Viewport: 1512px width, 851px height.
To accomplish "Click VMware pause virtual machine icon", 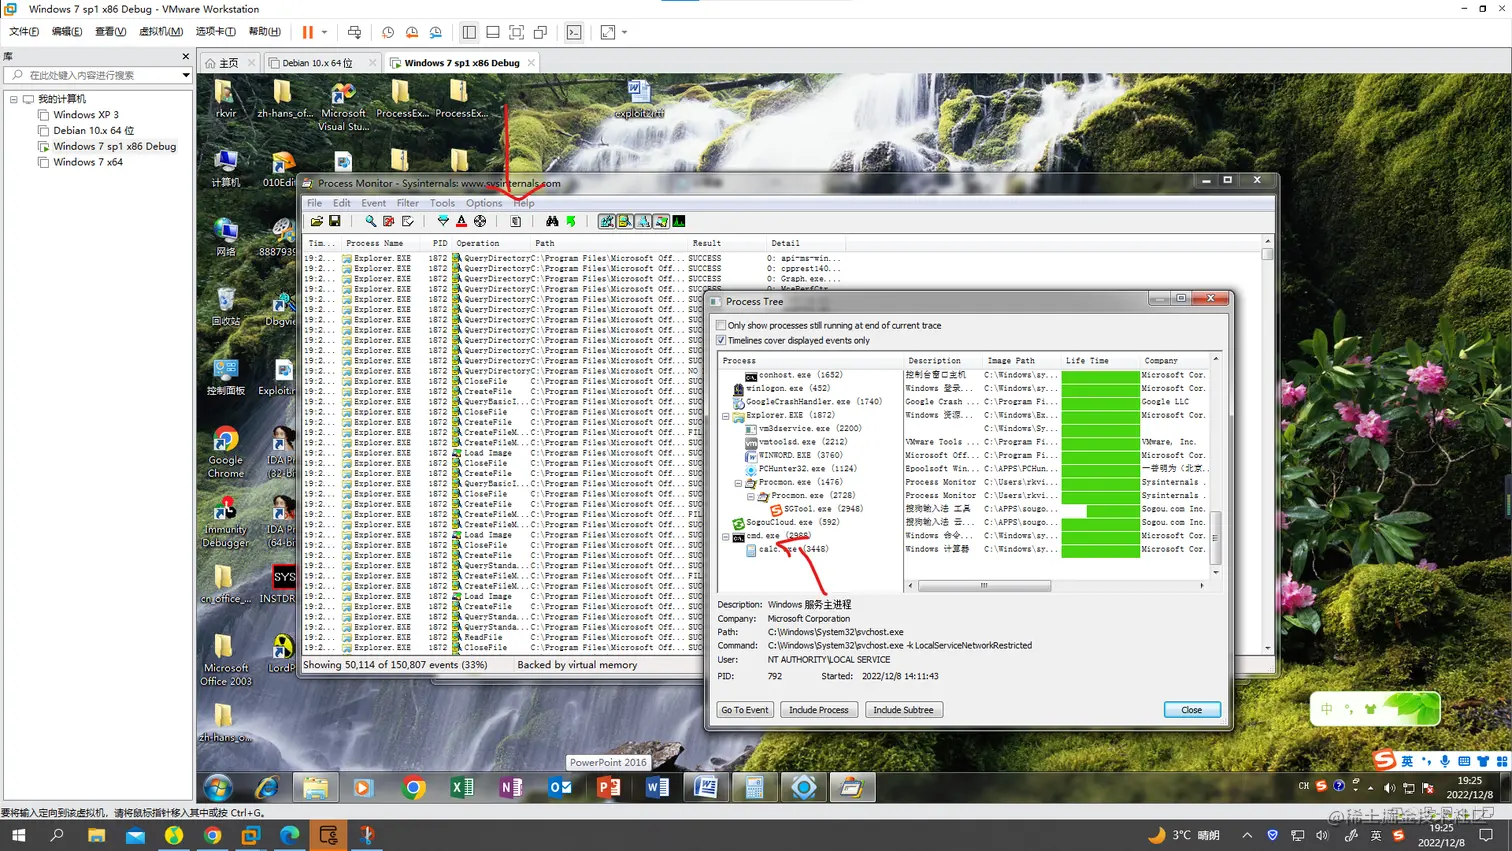I will tap(308, 32).
